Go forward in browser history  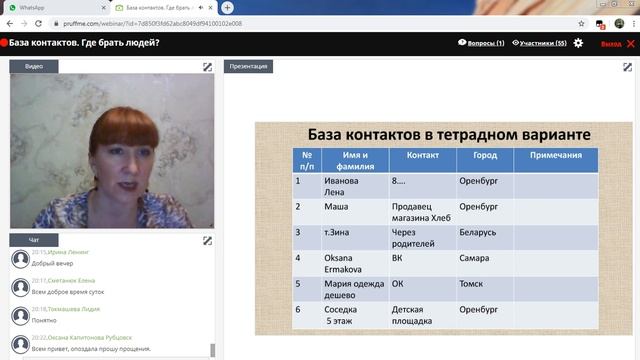coord(24,24)
